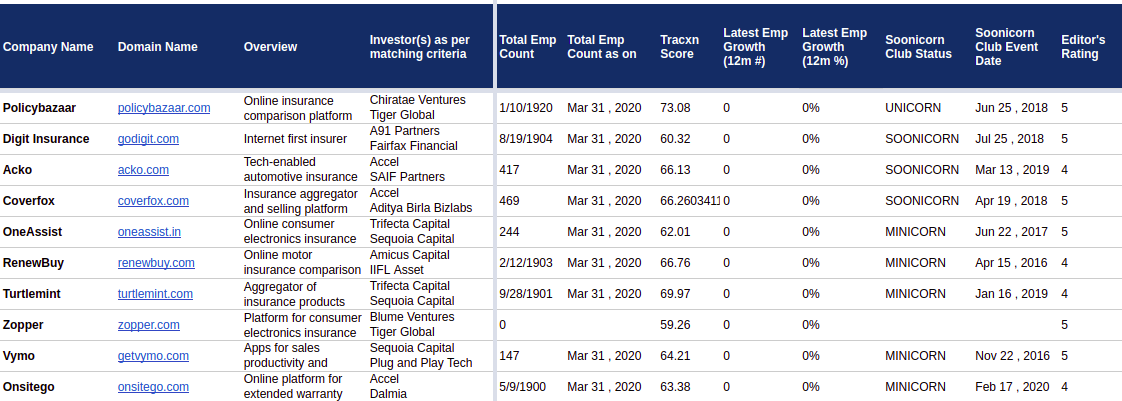Click the acko.com link
This screenshot has height=401, width=1122.
coord(143,170)
